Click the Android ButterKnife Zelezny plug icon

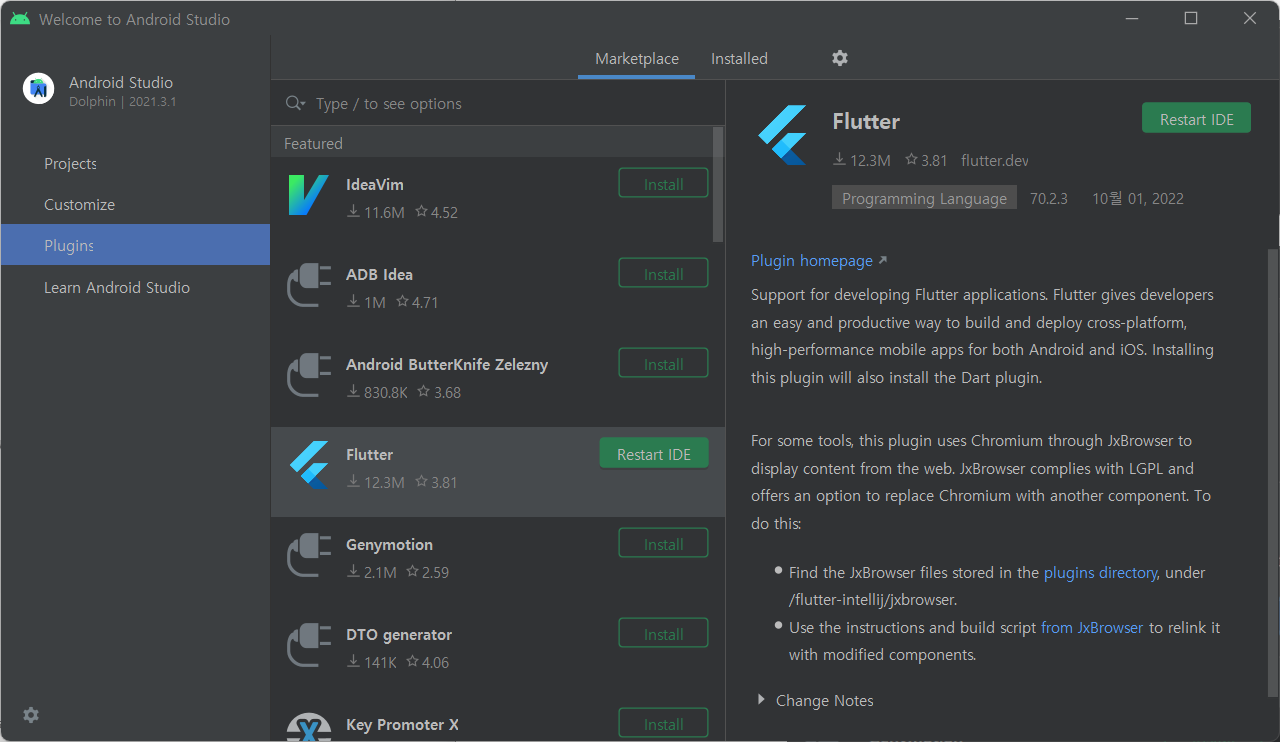point(308,375)
